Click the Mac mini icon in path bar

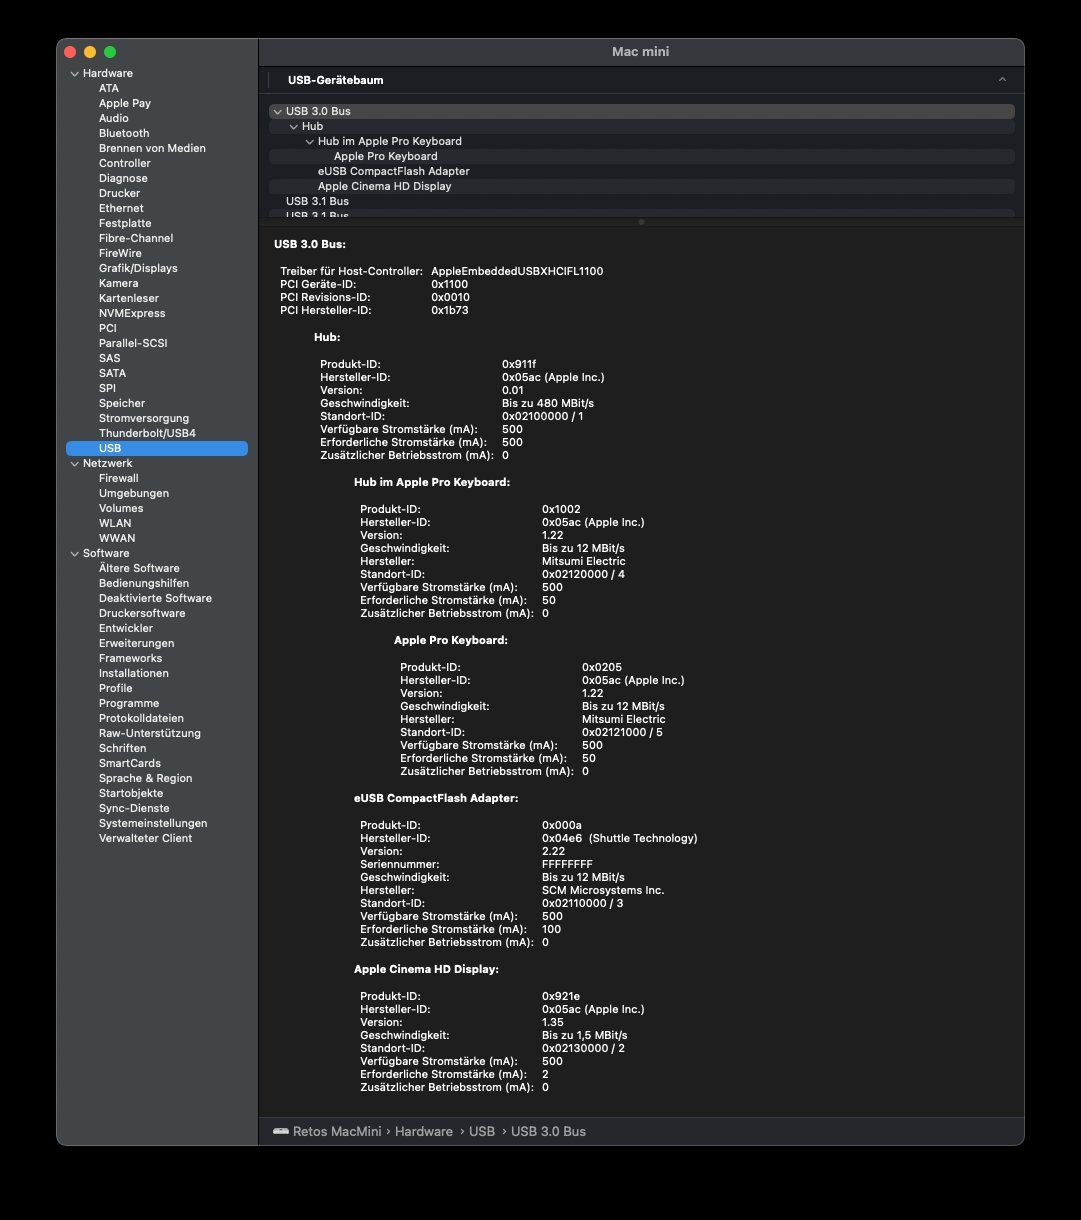280,1131
